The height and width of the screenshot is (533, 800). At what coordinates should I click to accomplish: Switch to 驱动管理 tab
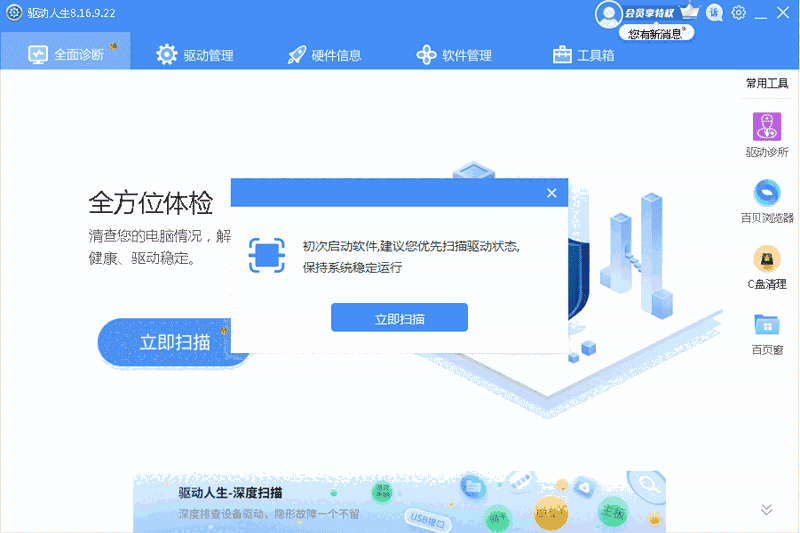point(194,55)
